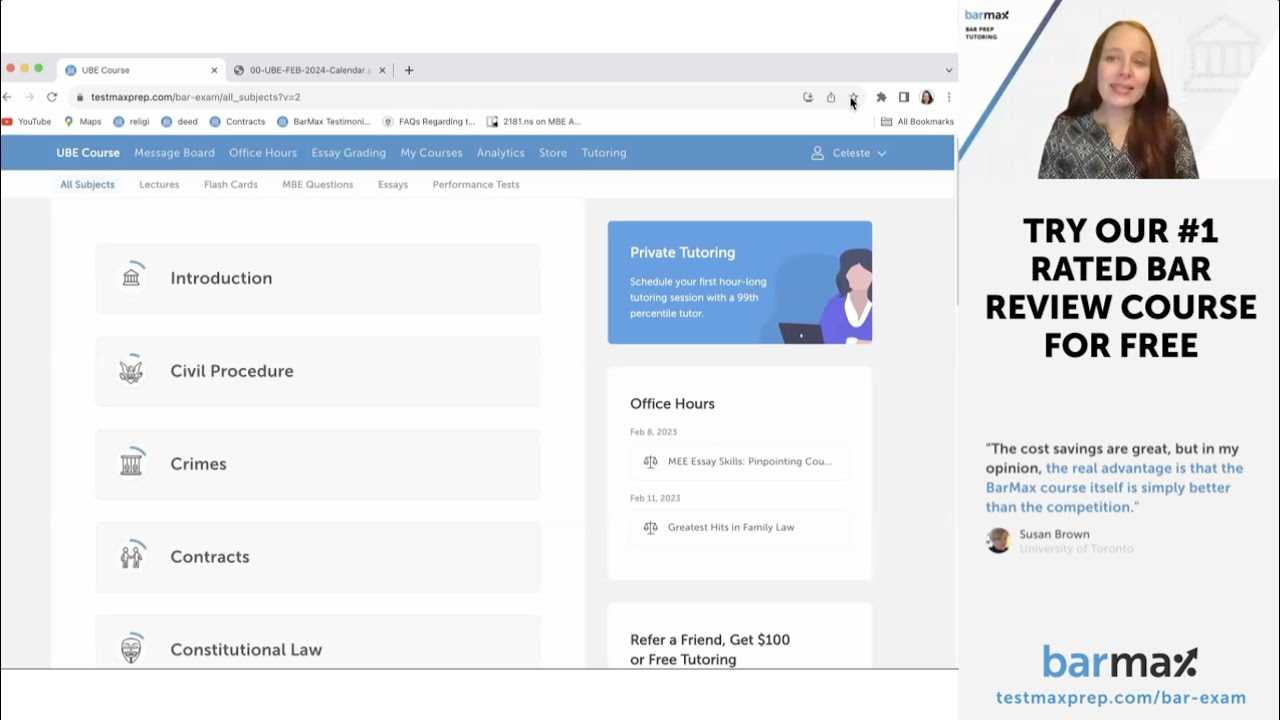The height and width of the screenshot is (720, 1280).
Task: Switch to the Lectures sub-tab
Action: [x=159, y=185]
